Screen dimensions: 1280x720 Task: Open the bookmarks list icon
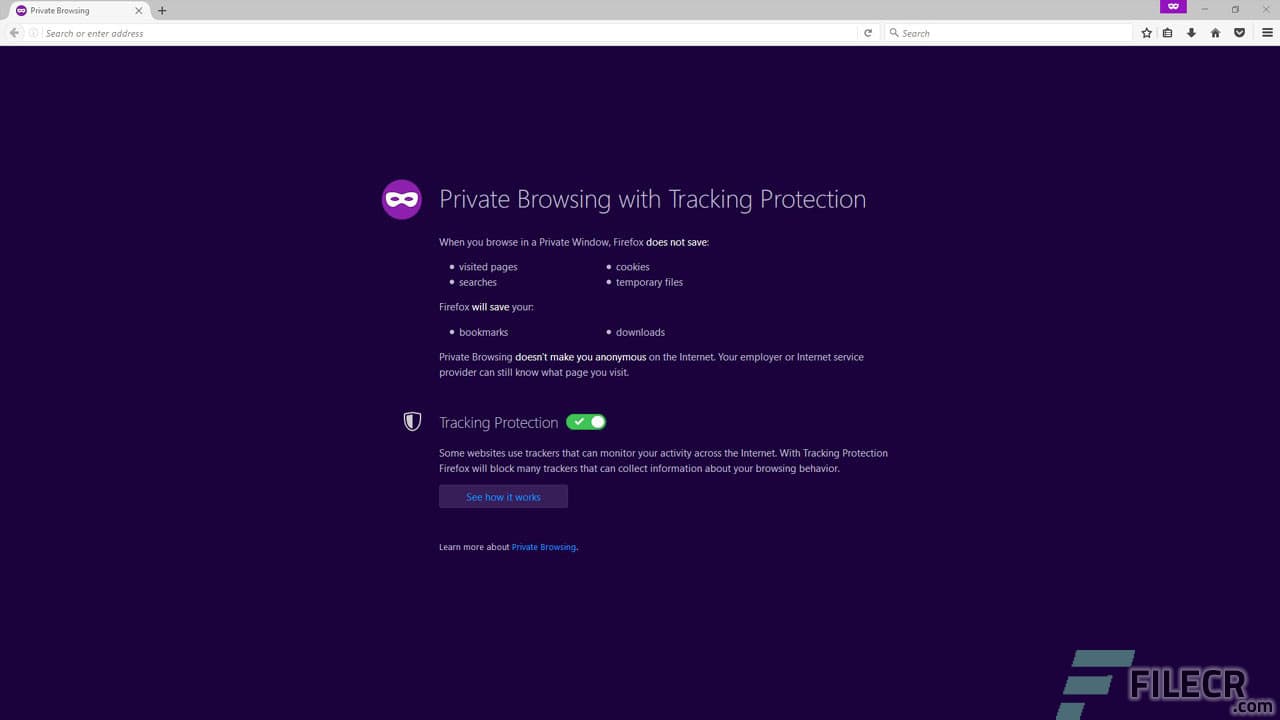(x=1168, y=32)
